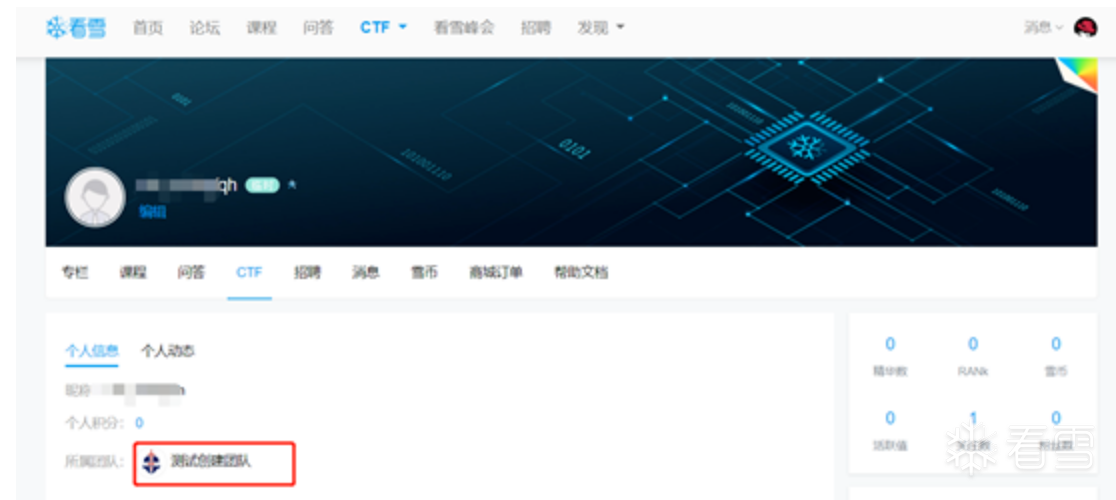The image size is (1116, 500).
Task: Click the 看雪 snowflake logo in header
Action: (76, 28)
